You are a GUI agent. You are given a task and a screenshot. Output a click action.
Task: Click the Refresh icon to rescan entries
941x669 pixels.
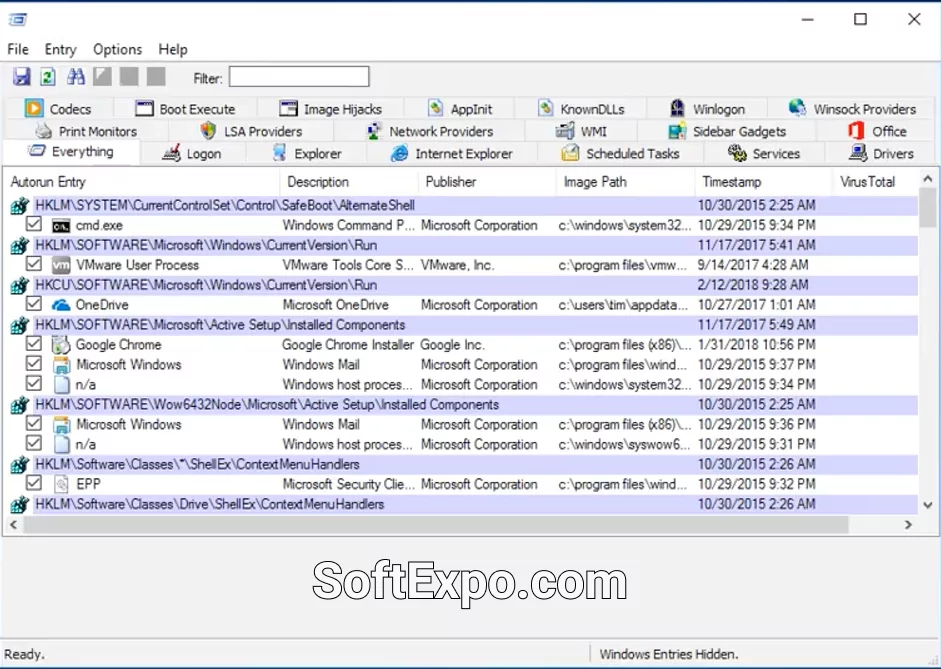[x=47, y=76]
